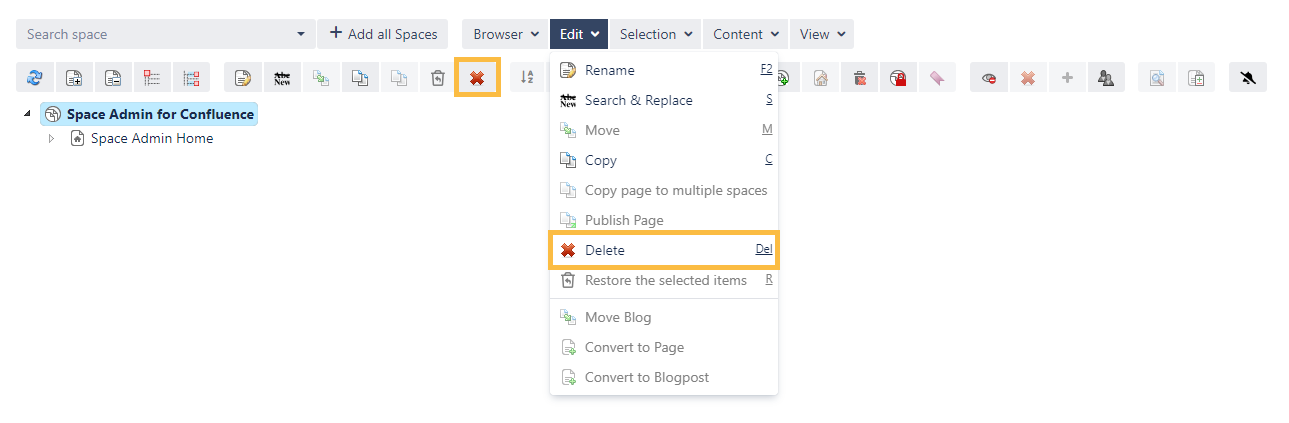
Task: Click the Add all Spaces button
Action: [x=384, y=34]
